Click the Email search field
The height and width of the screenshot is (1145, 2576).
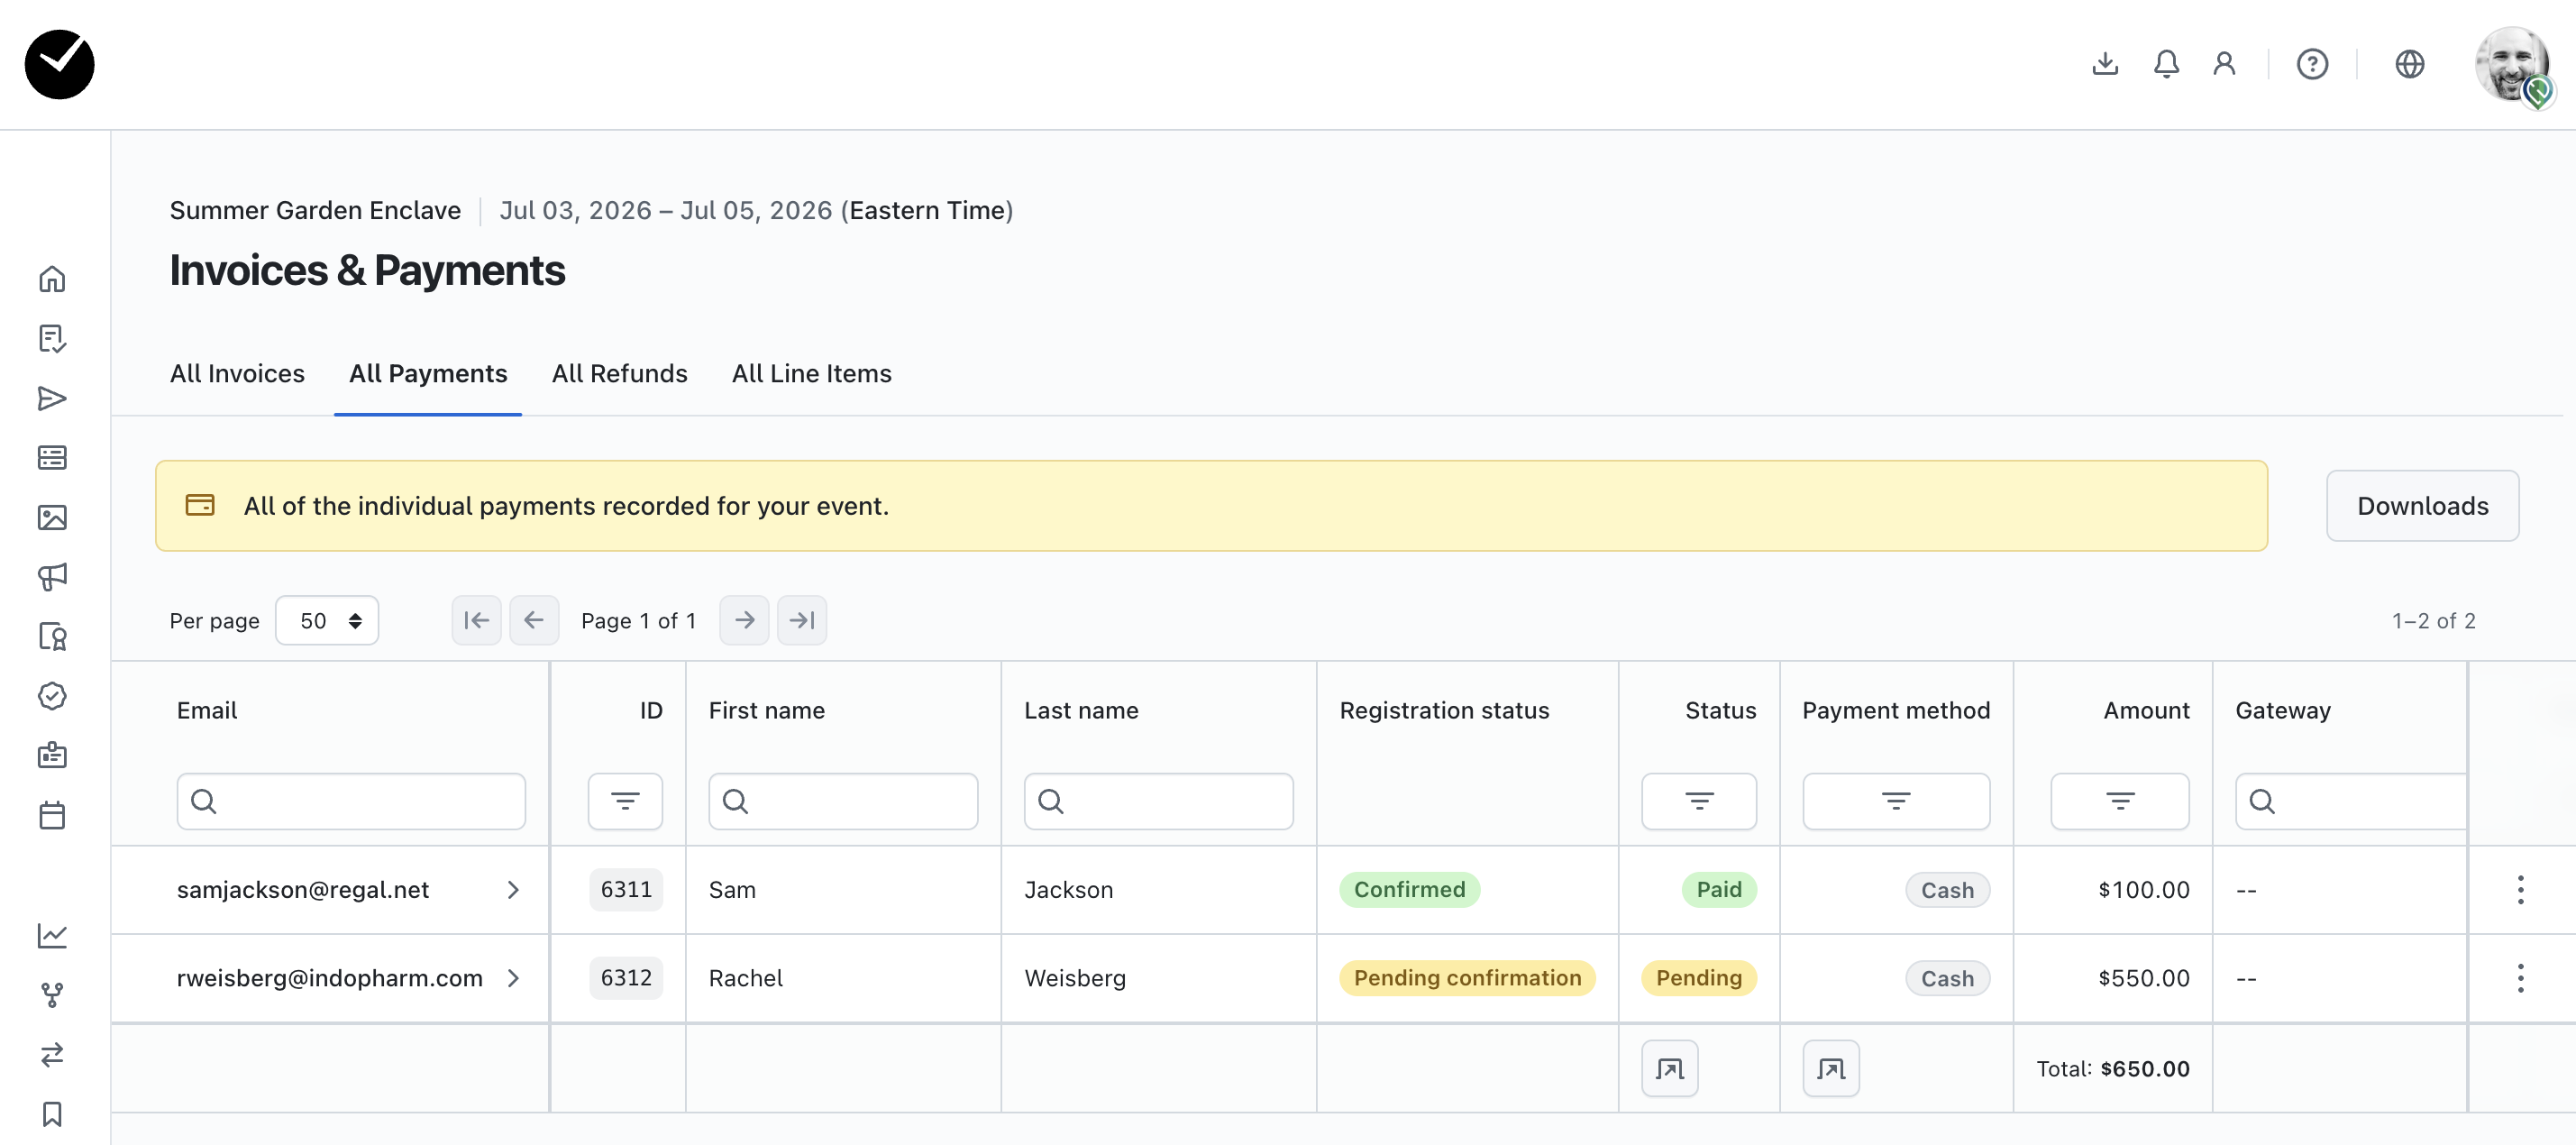tap(351, 800)
